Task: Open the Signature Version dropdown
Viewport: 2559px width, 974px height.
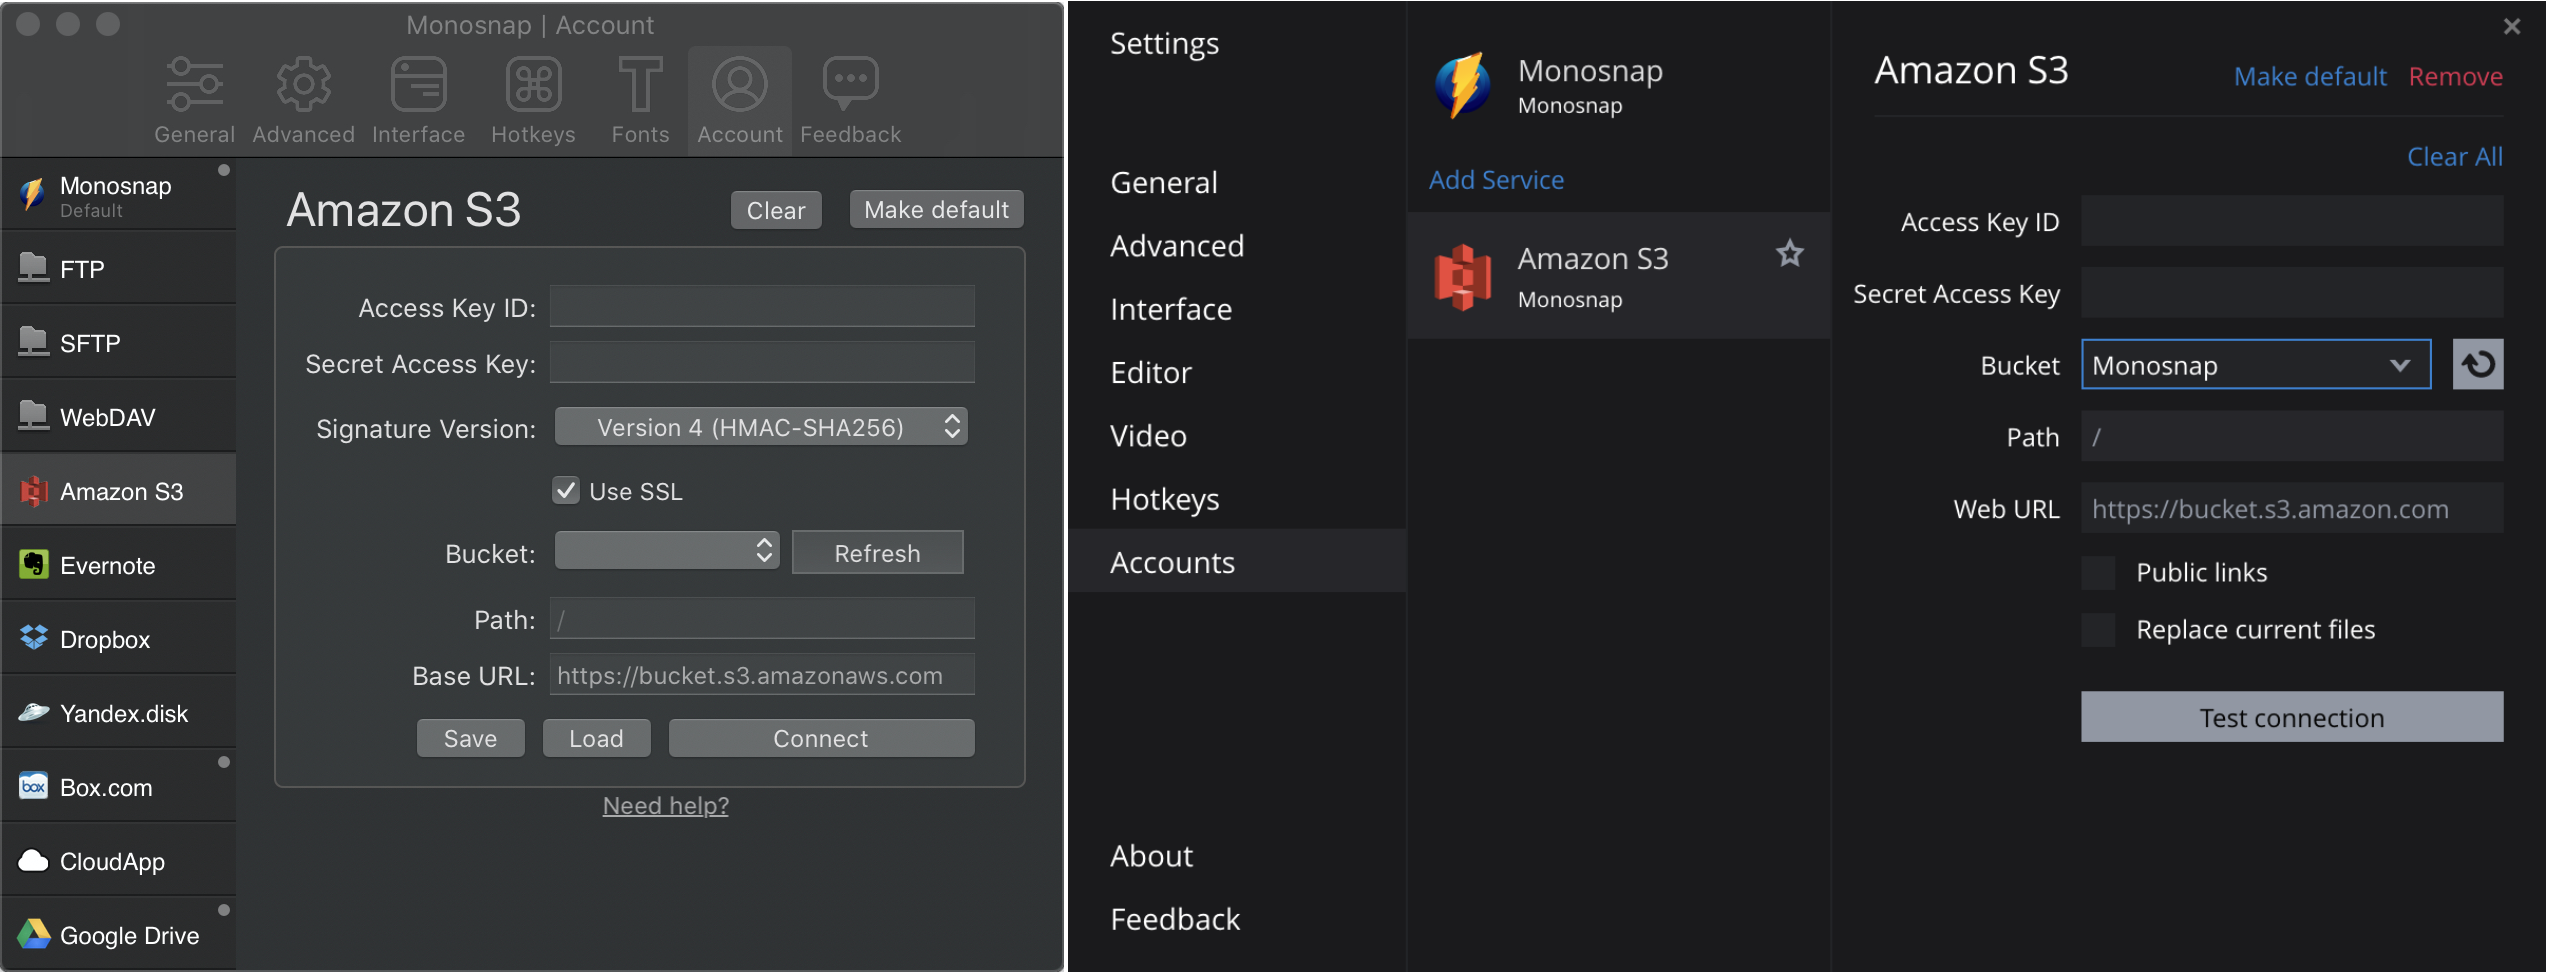Action: coord(761,428)
